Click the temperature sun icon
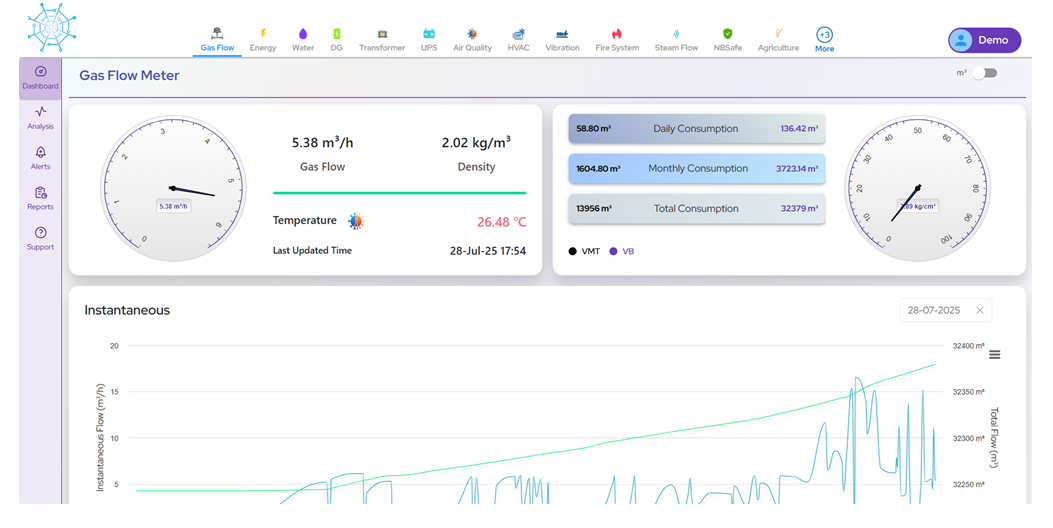1053x528 pixels. pyautogui.click(x=356, y=221)
